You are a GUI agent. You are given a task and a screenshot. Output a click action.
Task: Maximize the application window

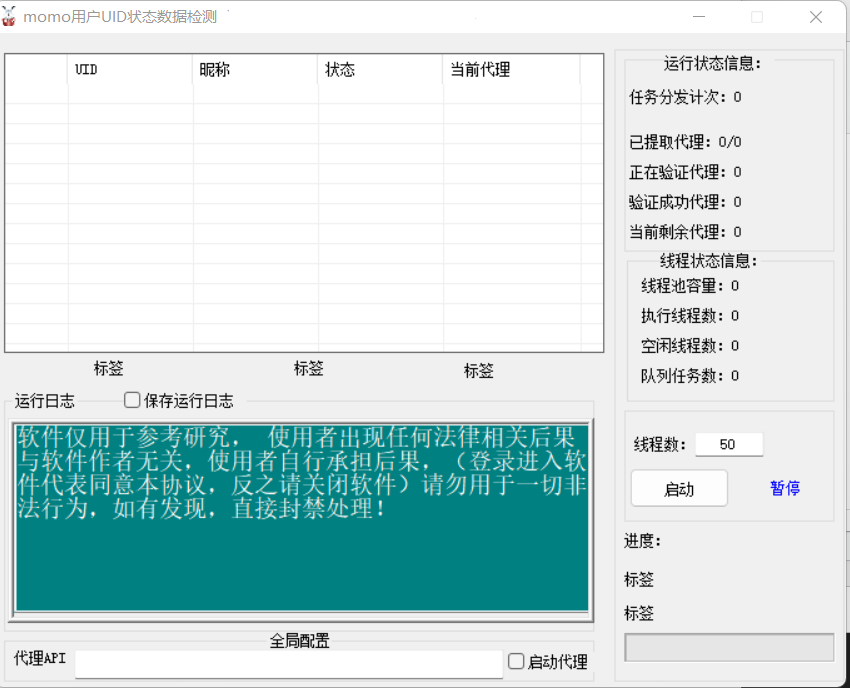pos(757,17)
